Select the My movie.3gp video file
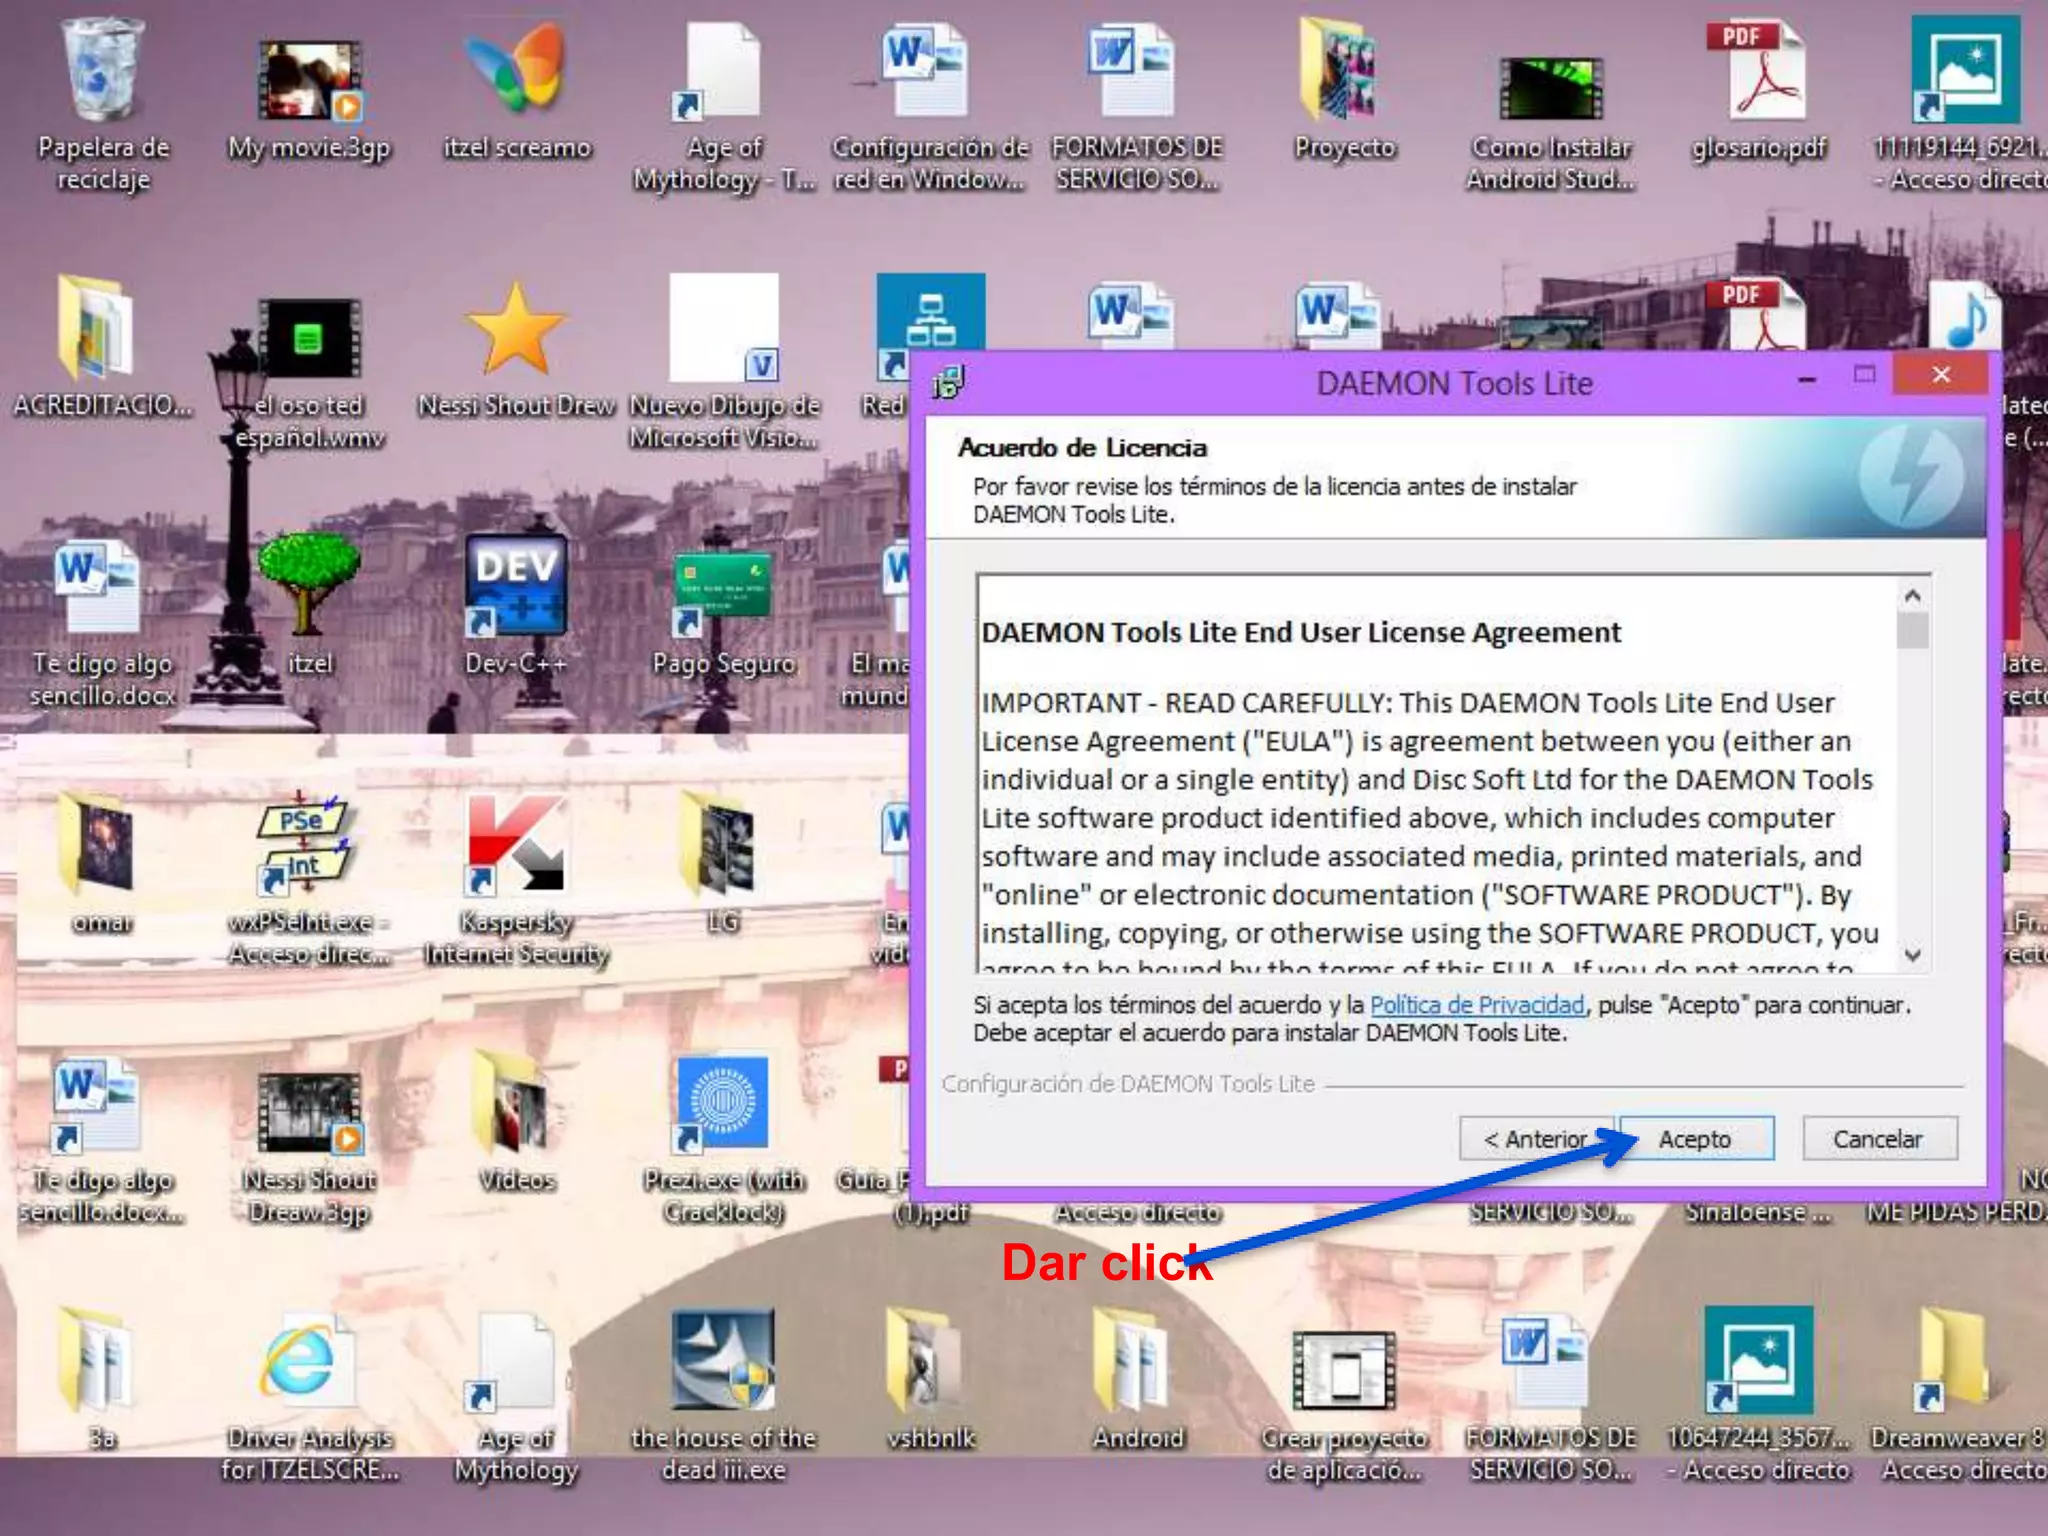Viewport: 2048px width, 1536px height. 309,80
